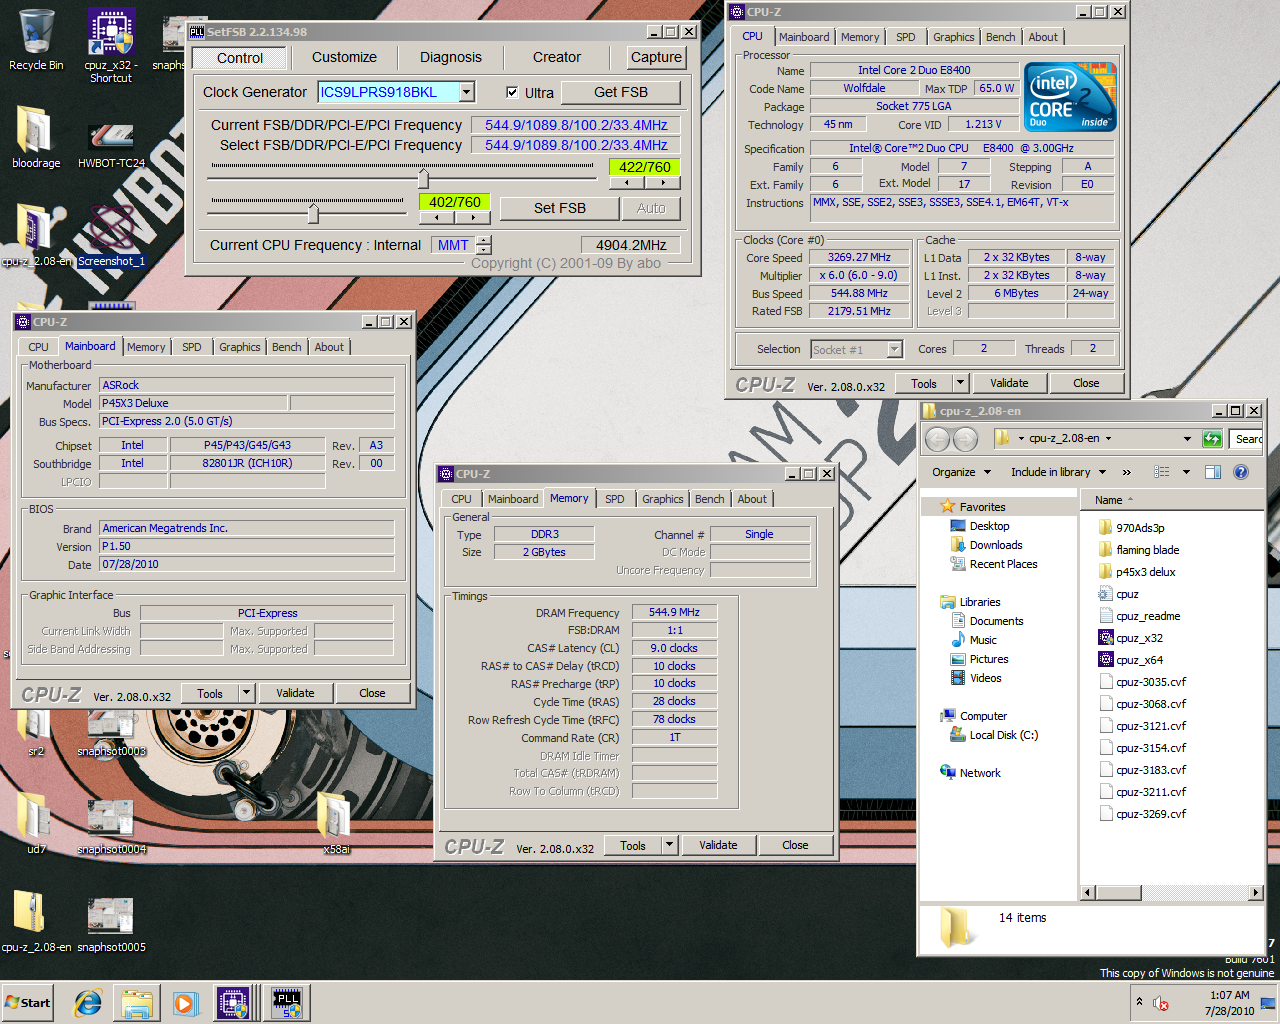This screenshot has height=1024, width=1280.
Task: Click the Capture button in SetFSB
Action: point(656,57)
